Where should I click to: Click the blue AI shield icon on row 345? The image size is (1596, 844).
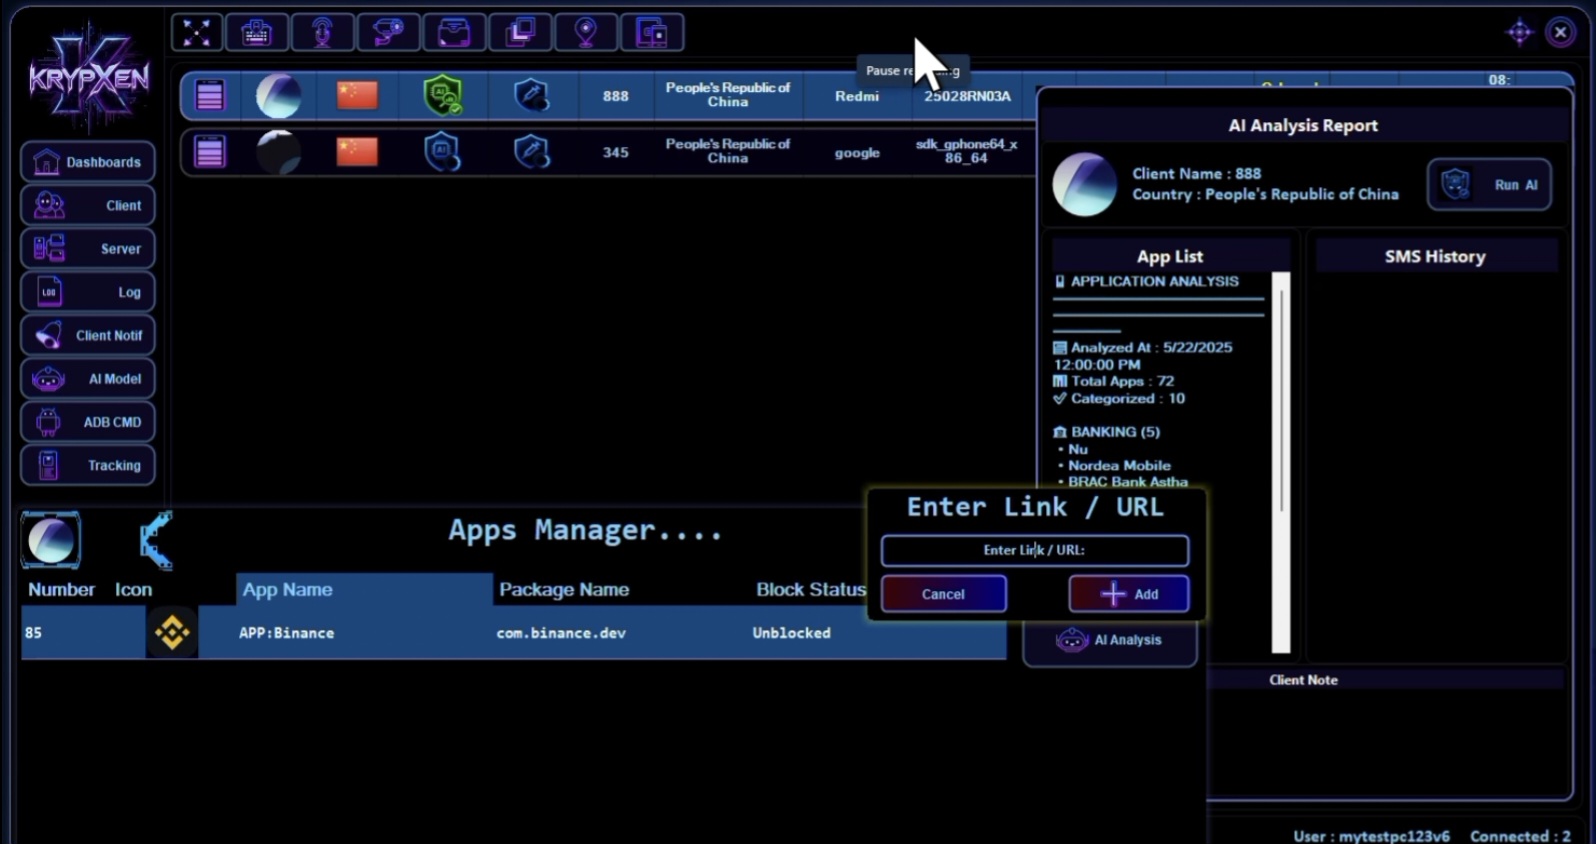443,152
